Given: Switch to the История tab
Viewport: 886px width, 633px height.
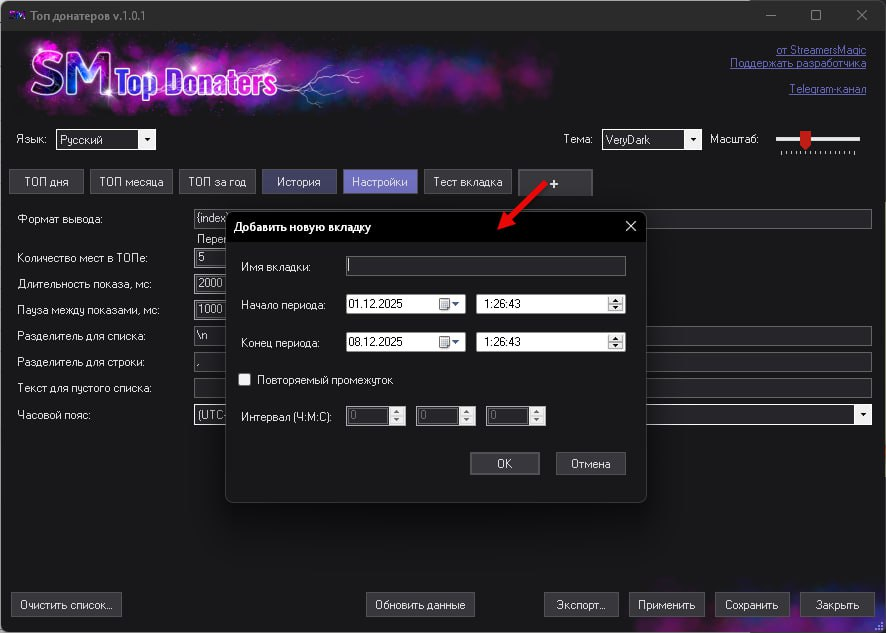Looking at the screenshot, I should 299,182.
